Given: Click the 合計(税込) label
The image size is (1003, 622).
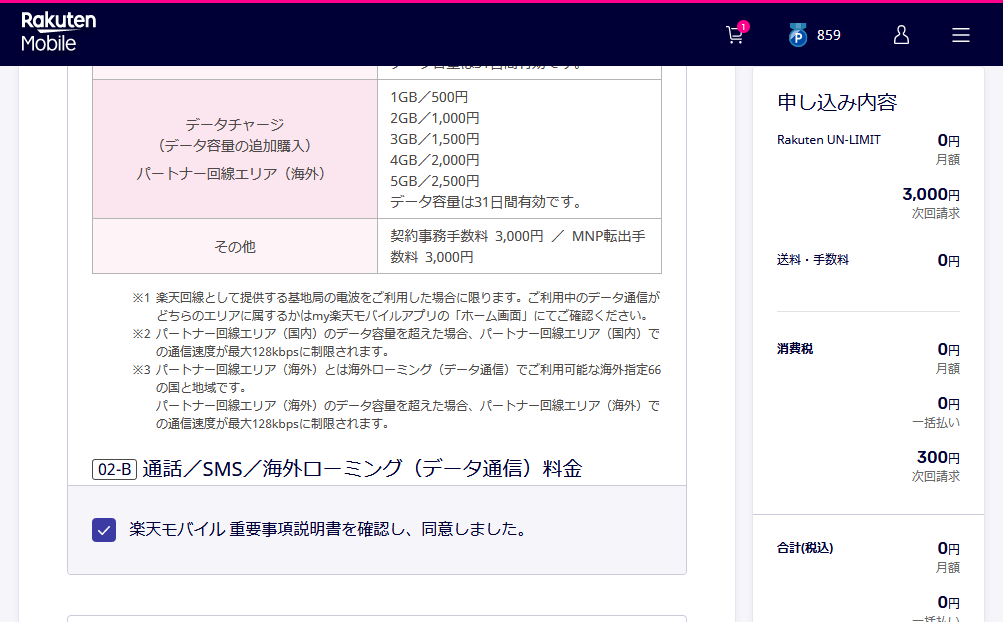Looking at the screenshot, I should 805,548.
